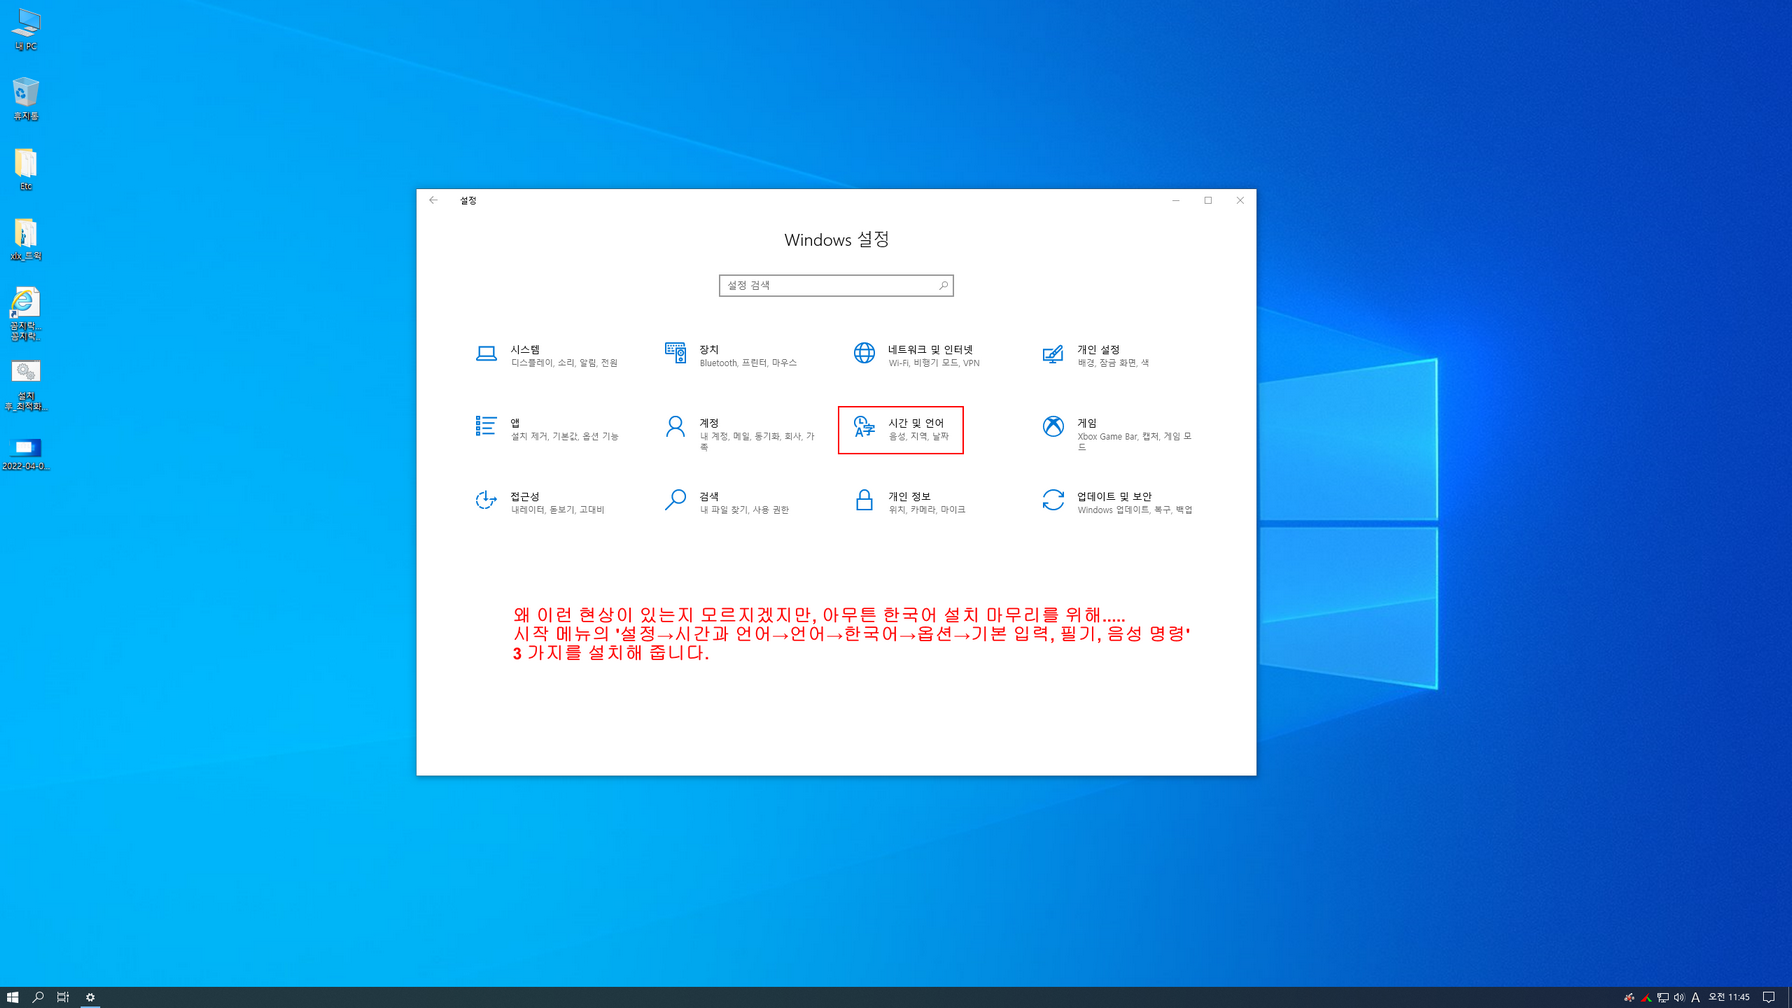1792x1008 pixels.
Task: Select the Etc folder on desktop
Action: (x=26, y=170)
